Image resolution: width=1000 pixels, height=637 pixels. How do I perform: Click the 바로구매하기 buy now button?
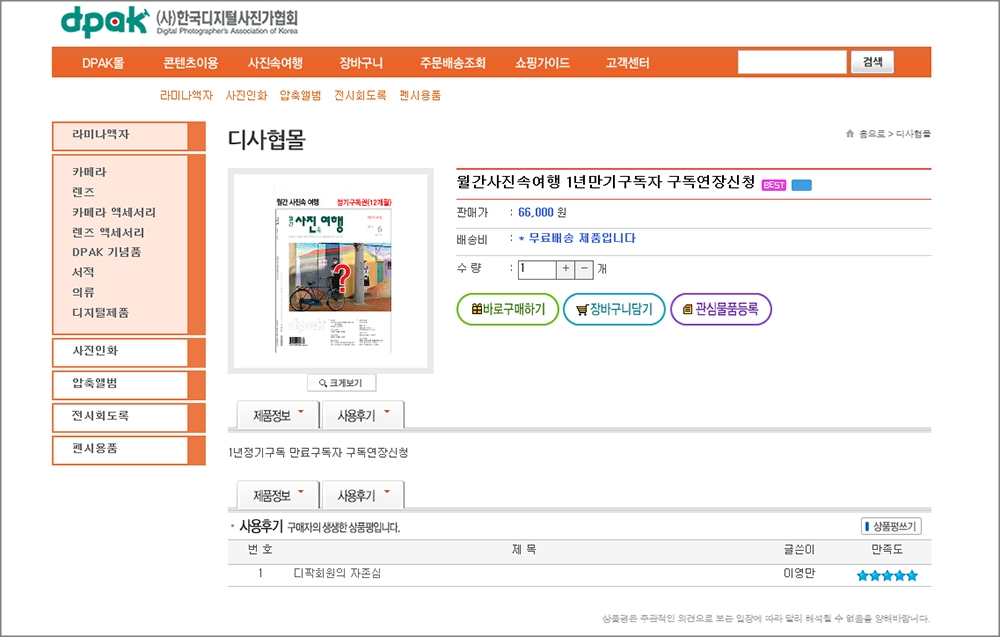point(507,309)
